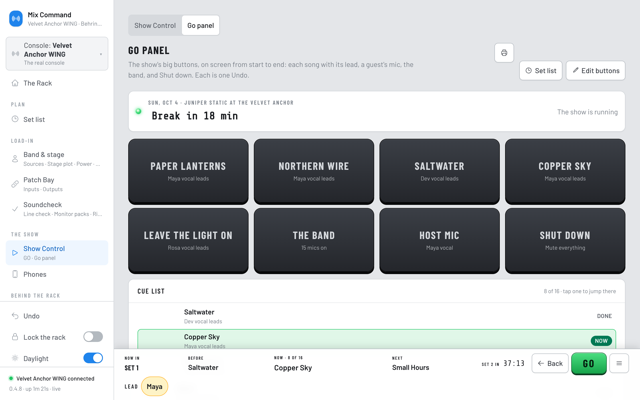
Task: Trigger the Copper Sky big button
Action: point(565,171)
